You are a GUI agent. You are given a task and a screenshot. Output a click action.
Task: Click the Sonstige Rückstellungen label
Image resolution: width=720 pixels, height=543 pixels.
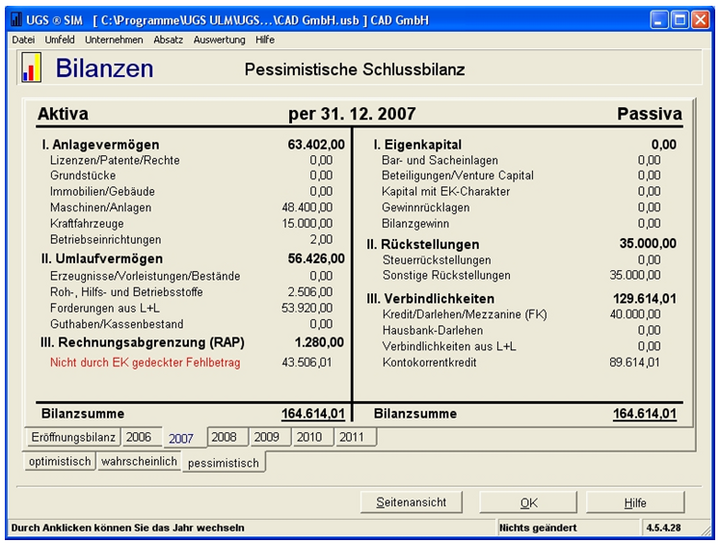pyautogui.click(x=446, y=275)
